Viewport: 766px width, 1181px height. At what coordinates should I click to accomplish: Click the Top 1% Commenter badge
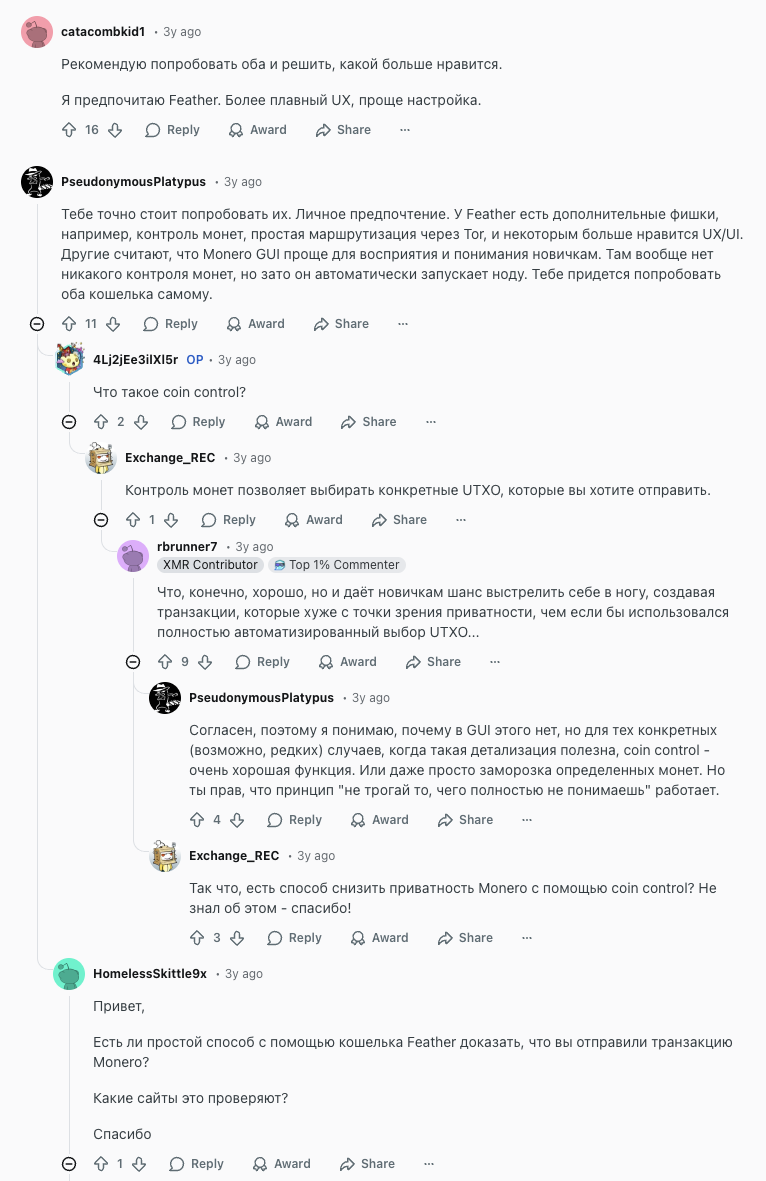pos(336,565)
